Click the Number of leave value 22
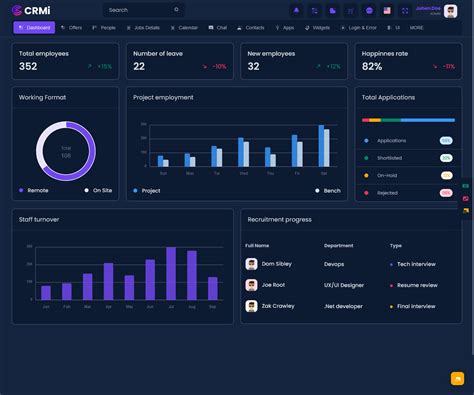This screenshot has width=474, height=395. [139, 66]
